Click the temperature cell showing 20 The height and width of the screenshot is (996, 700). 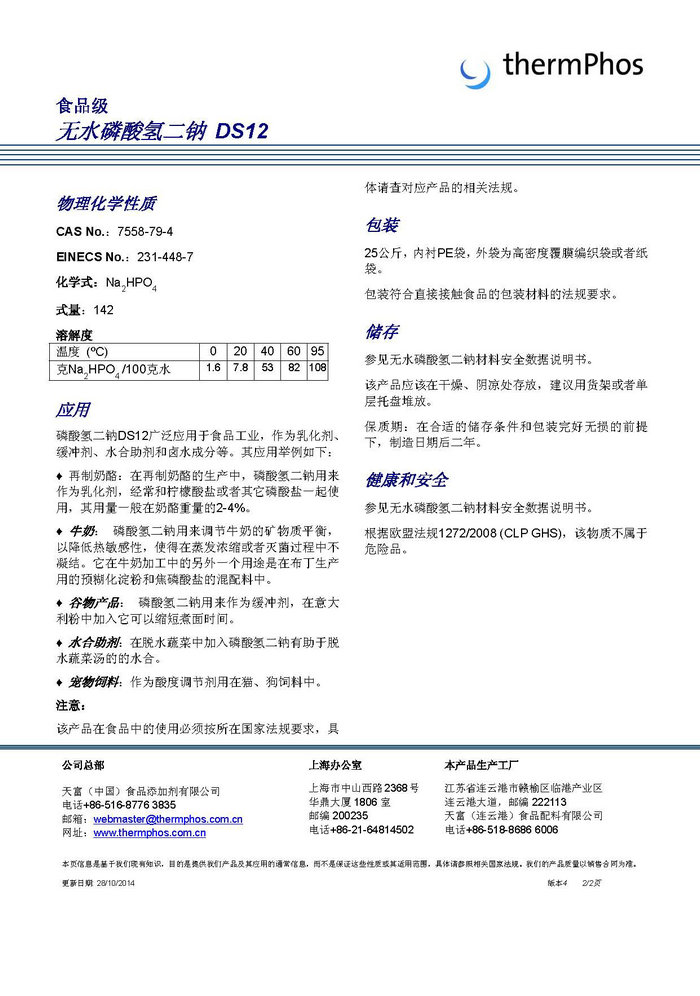[240, 351]
